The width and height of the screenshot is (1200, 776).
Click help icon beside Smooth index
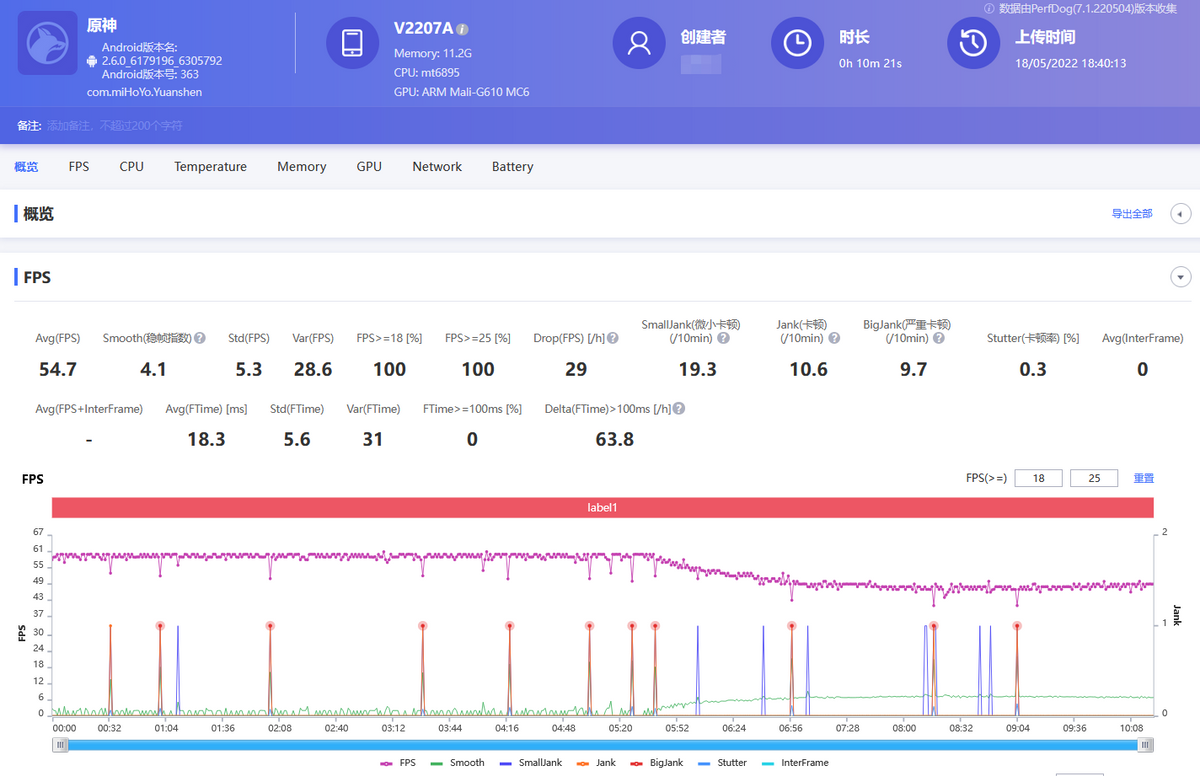point(200,338)
